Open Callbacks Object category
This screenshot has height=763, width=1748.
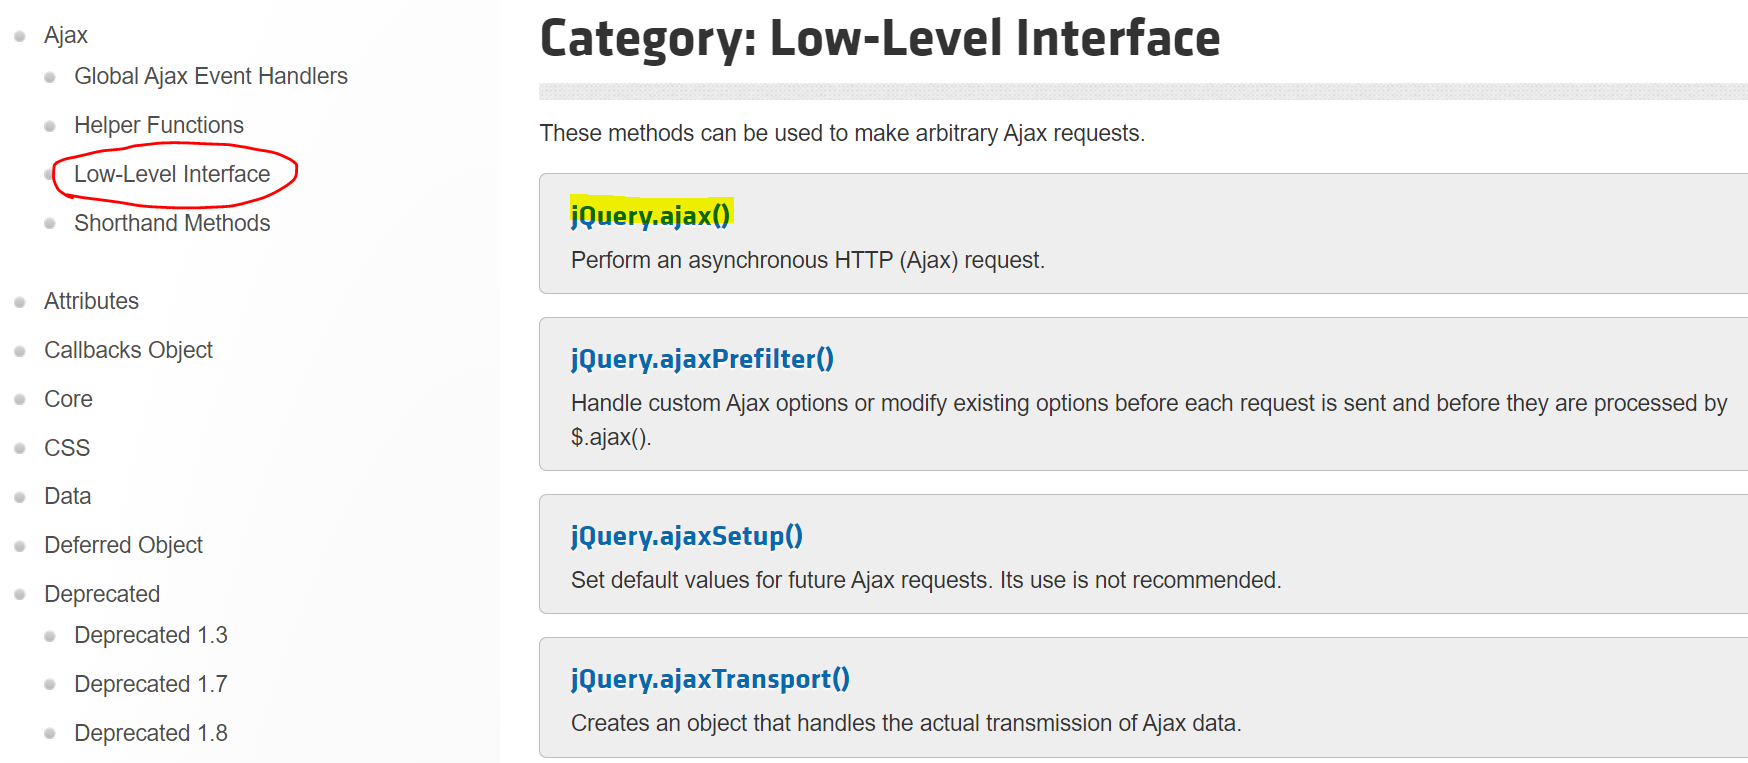pyautogui.click(x=128, y=350)
